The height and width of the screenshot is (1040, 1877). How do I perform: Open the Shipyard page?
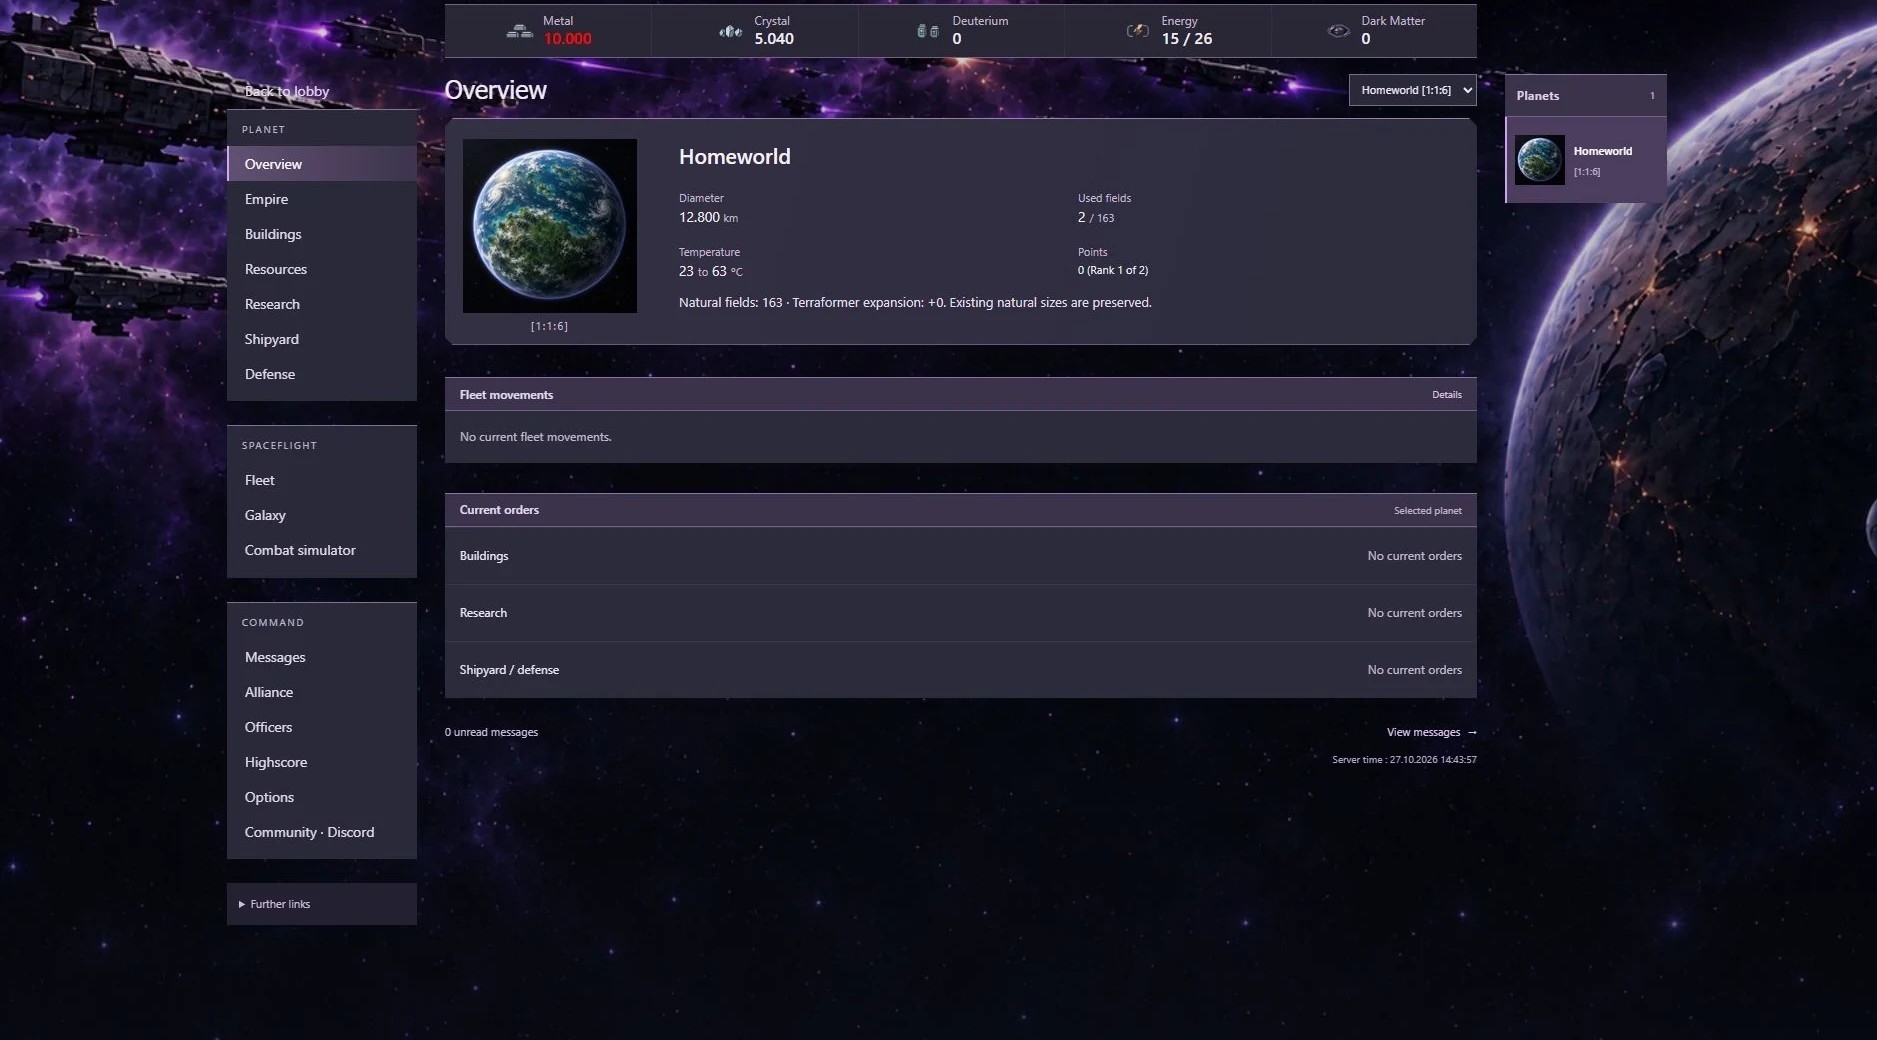pyautogui.click(x=322, y=339)
